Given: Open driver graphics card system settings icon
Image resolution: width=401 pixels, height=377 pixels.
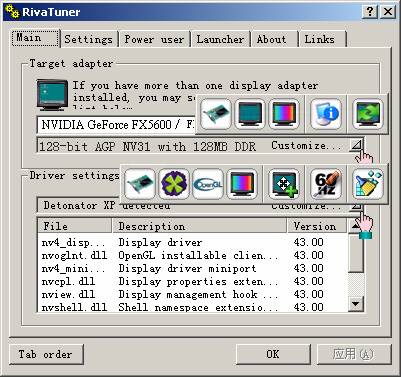Looking at the screenshot, I should pos(140,184).
